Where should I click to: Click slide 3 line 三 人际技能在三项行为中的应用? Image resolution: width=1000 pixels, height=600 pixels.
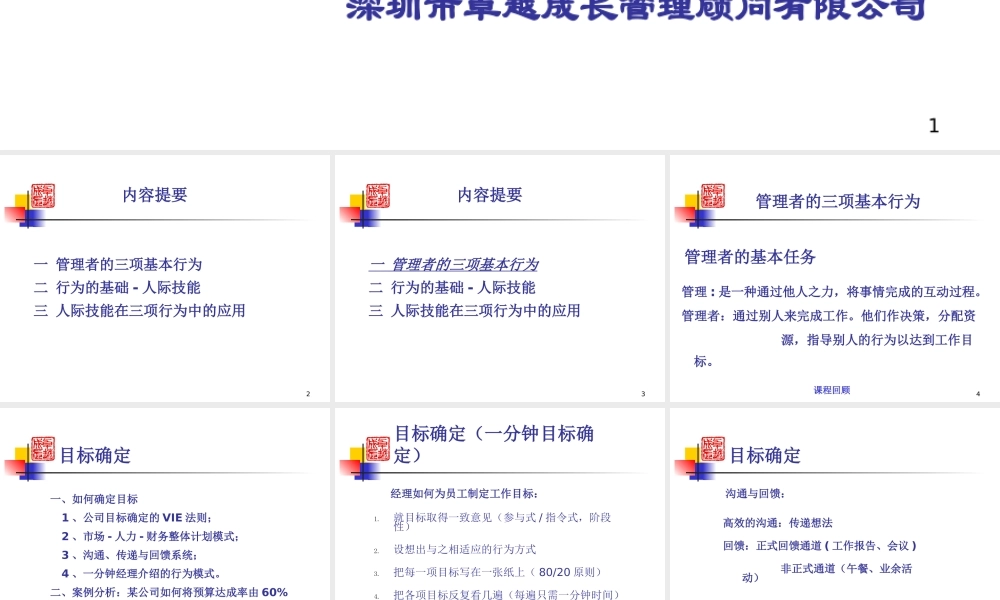tap(474, 311)
